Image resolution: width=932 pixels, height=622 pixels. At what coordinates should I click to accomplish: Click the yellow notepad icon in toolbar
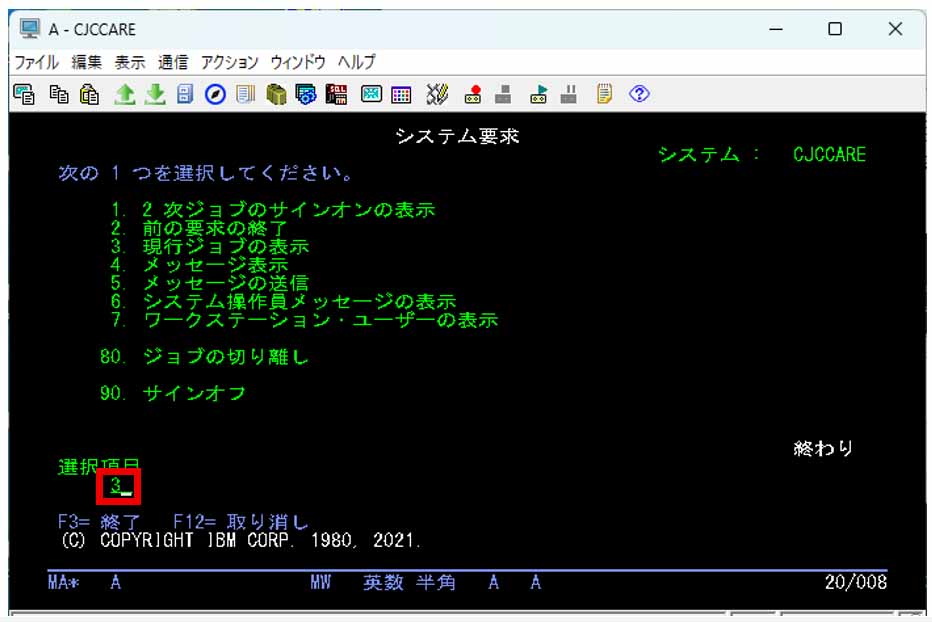(x=605, y=94)
